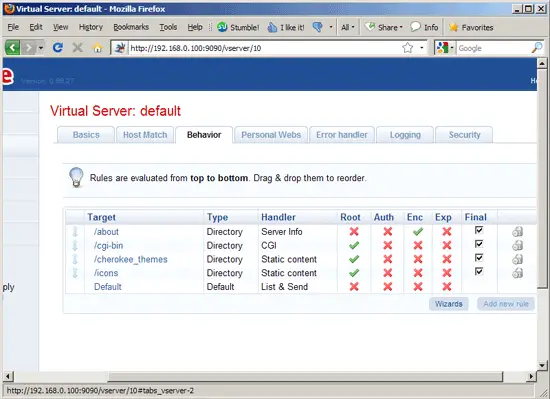Click the green back navigation arrow

coord(12,47)
